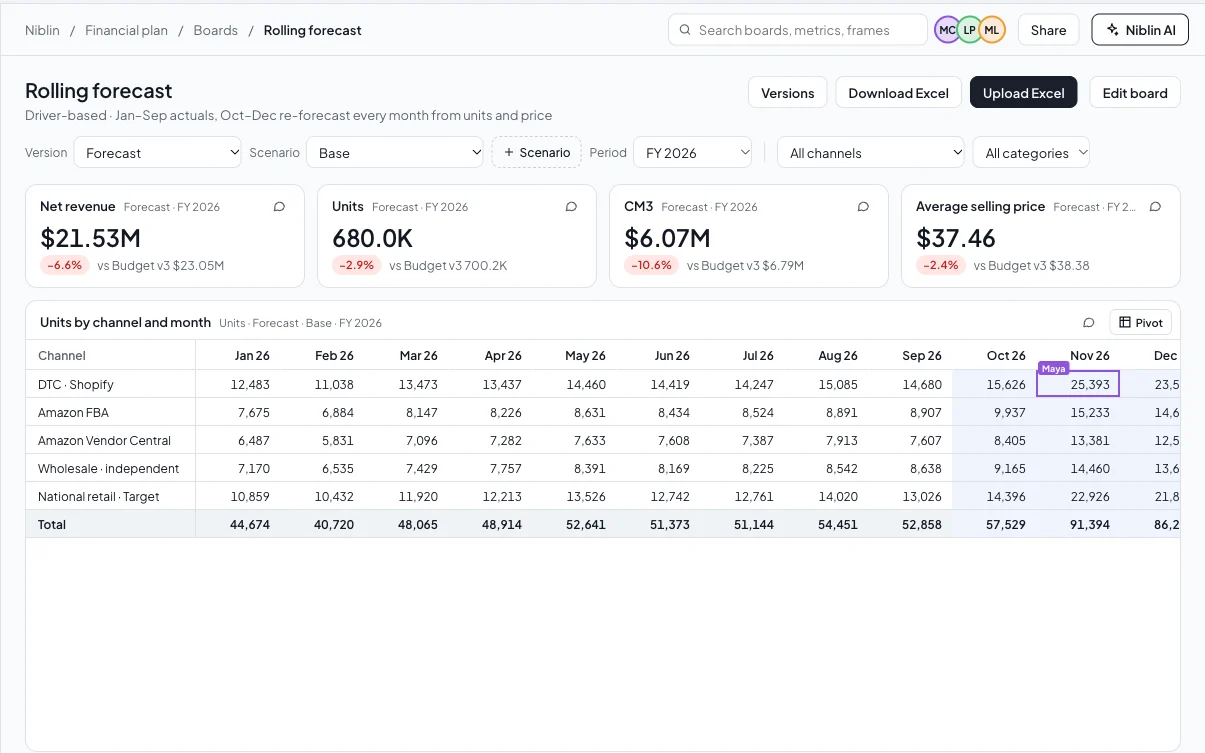1205x753 pixels.
Task: Launch Niblin AI assistant
Action: click(x=1140, y=30)
